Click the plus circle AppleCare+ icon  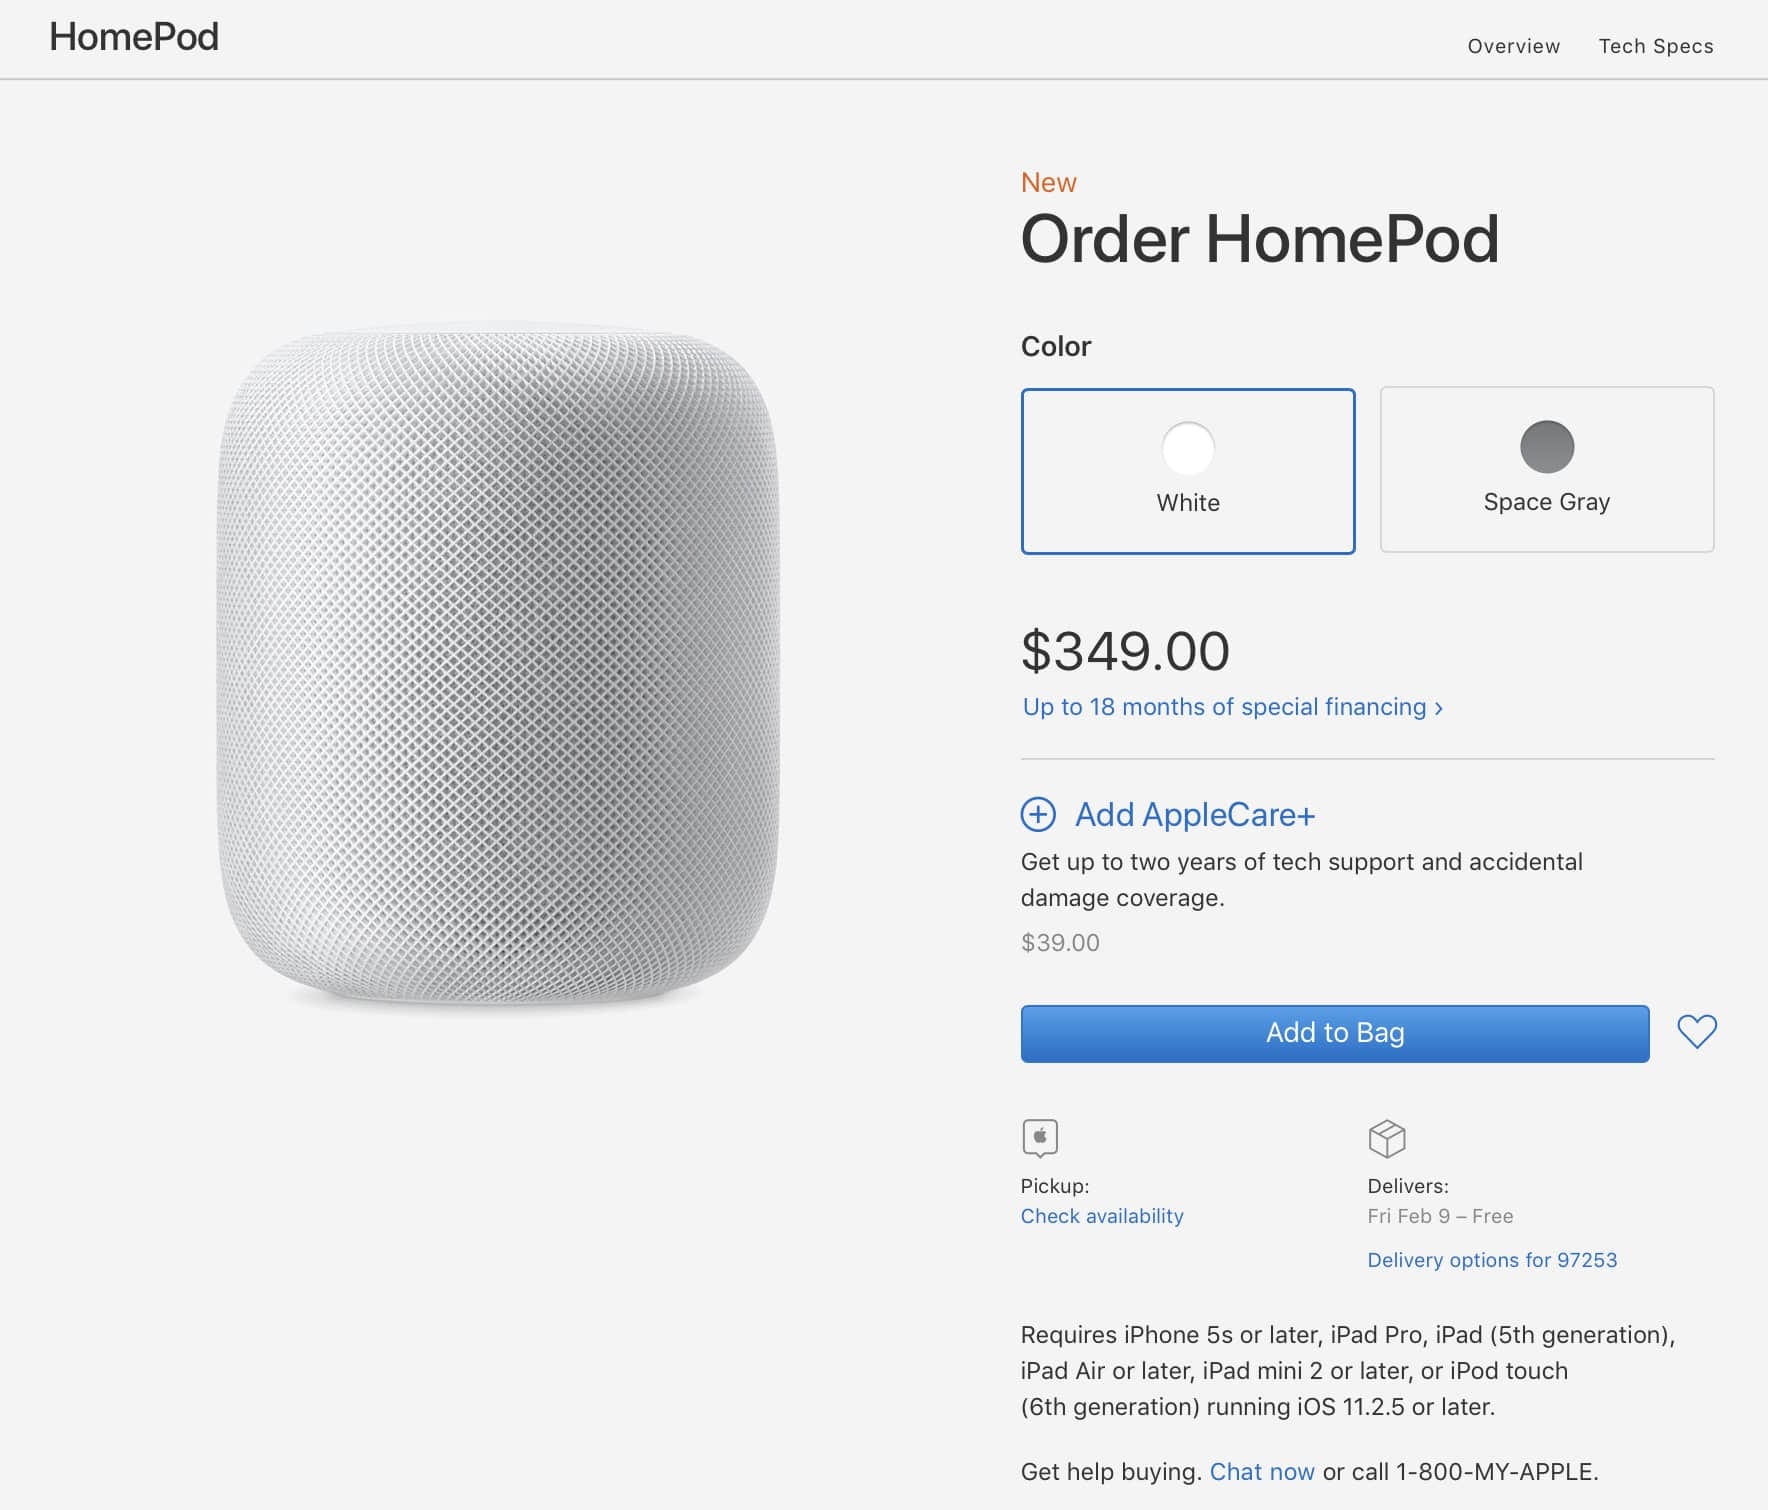(x=1038, y=815)
